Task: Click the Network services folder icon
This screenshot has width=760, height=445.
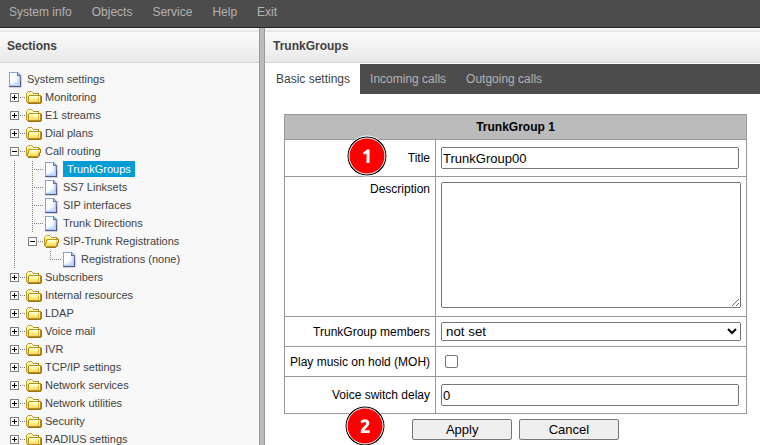Action: [34, 385]
